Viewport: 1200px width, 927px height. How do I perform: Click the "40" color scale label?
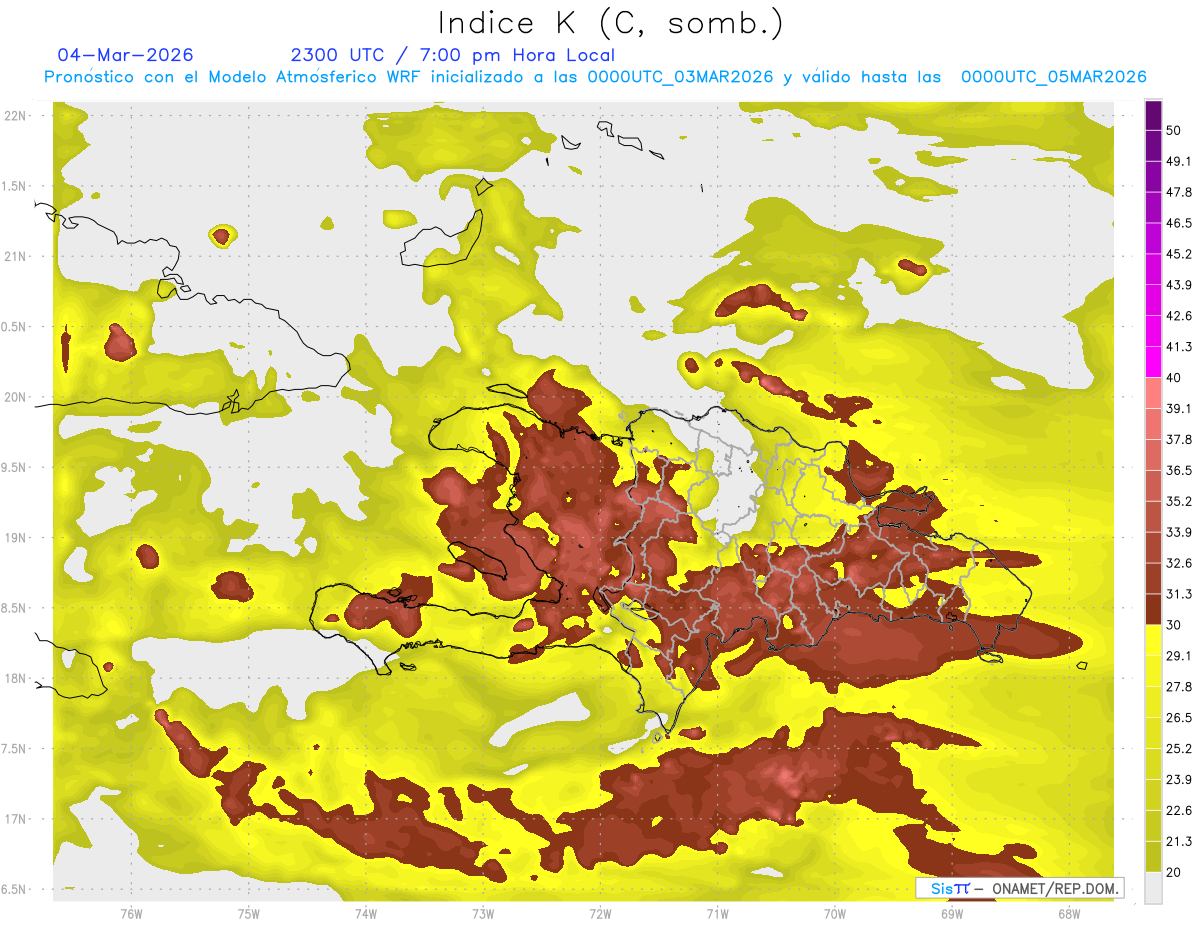[x=1175, y=378]
